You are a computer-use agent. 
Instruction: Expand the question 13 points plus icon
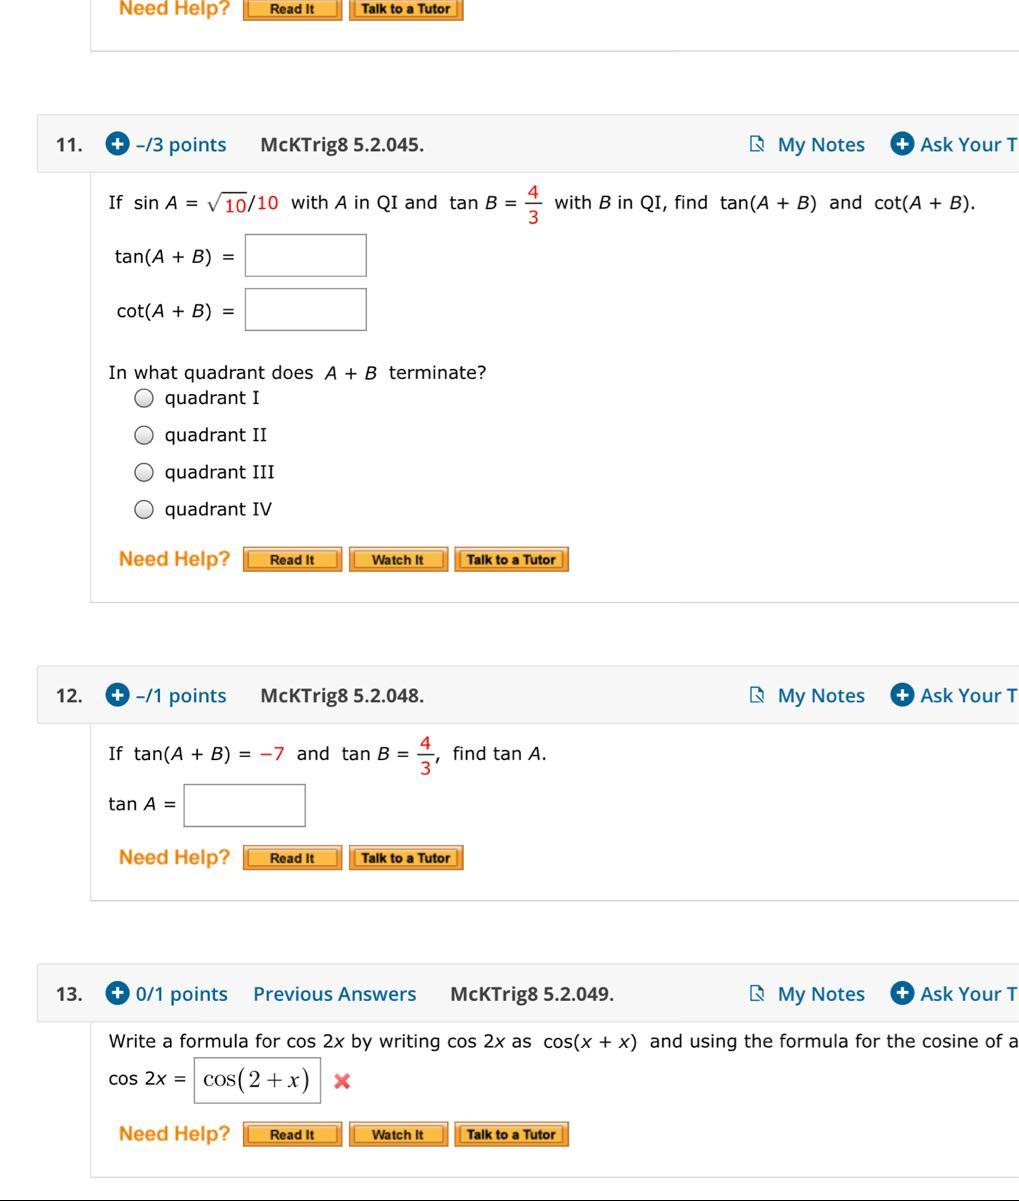(117, 994)
